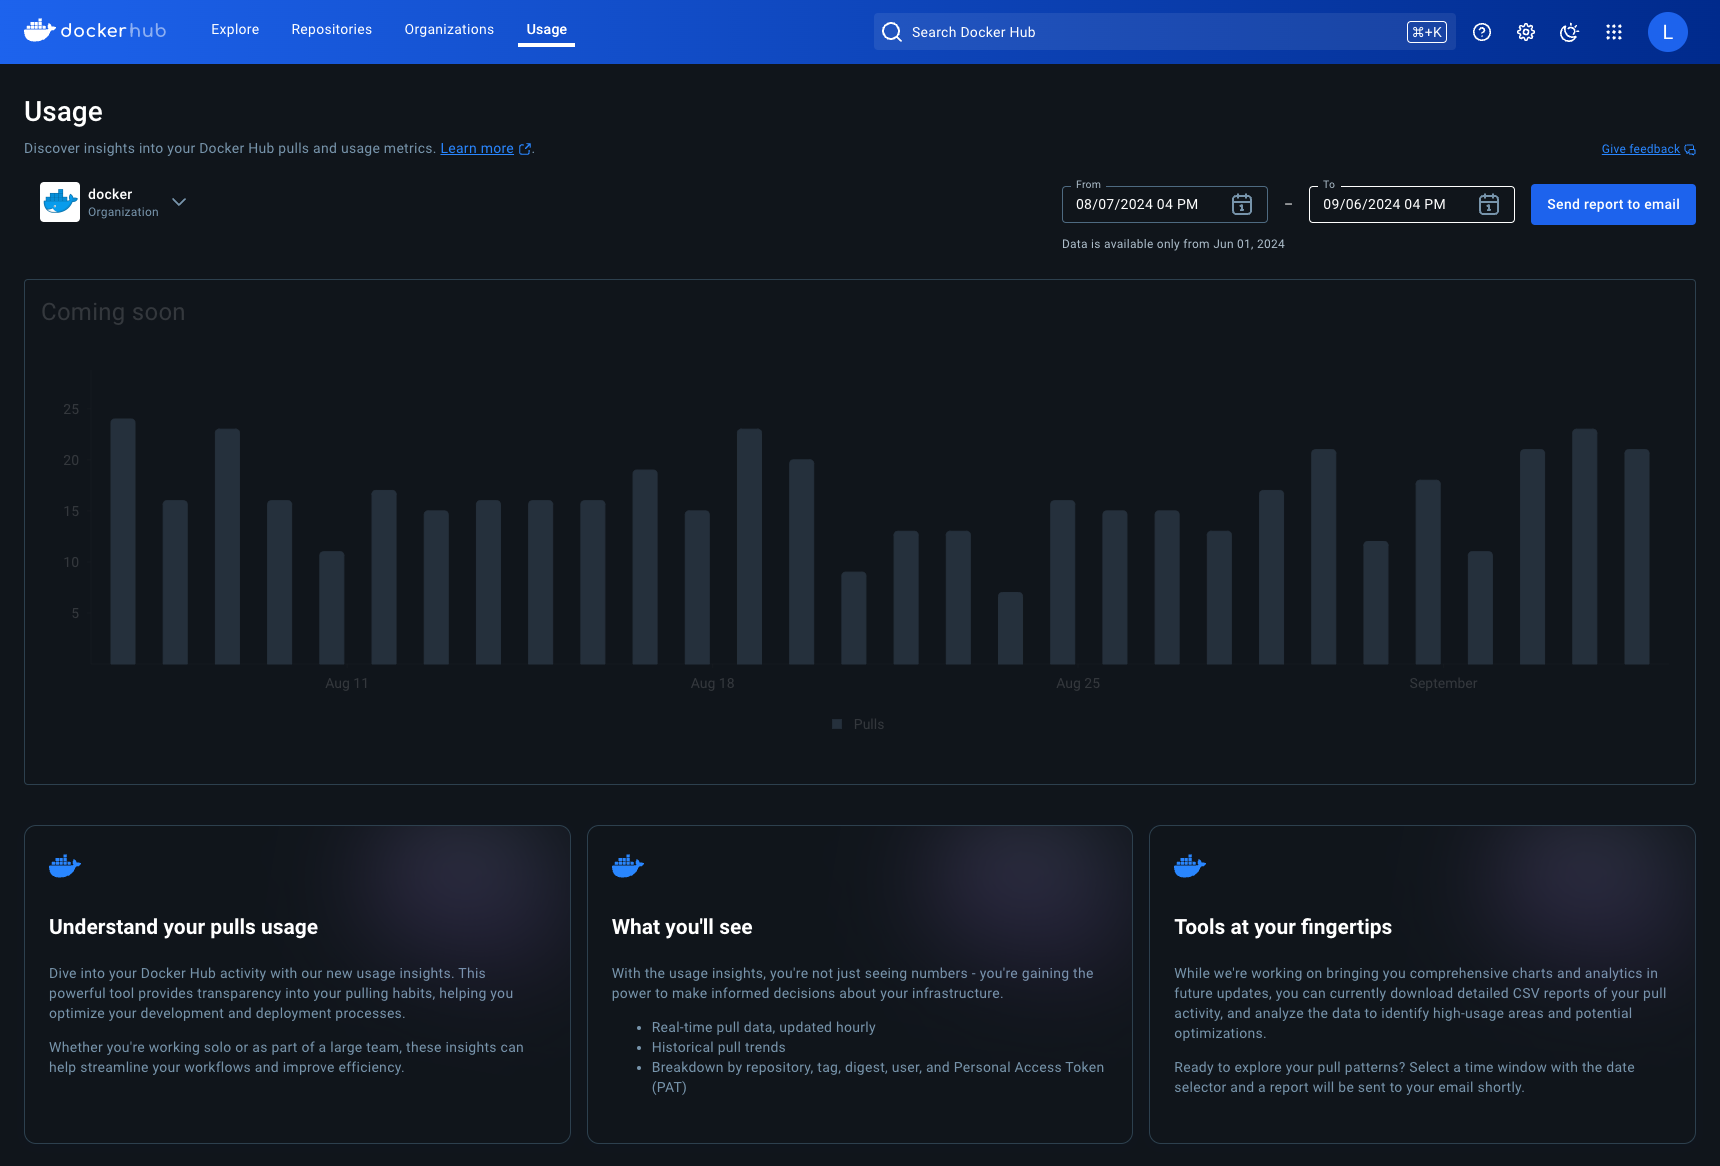Open the calendar picker for the From date

[x=1240, y=204]
